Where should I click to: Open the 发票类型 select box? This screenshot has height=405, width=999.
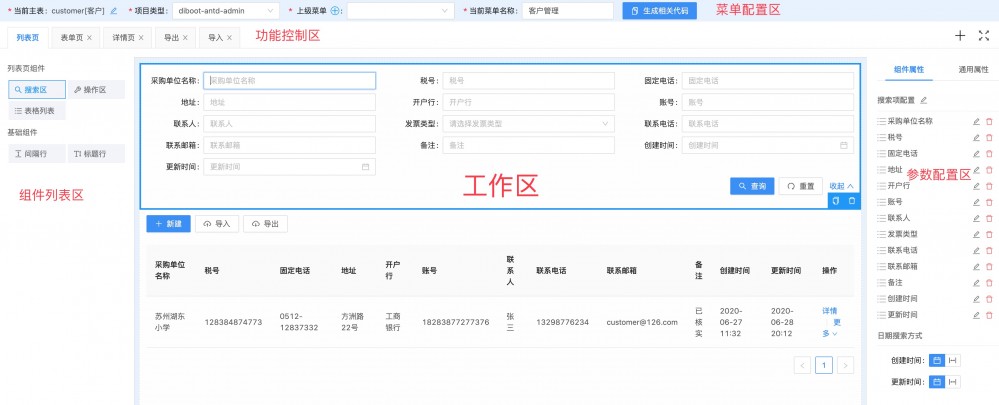[529, 124]
